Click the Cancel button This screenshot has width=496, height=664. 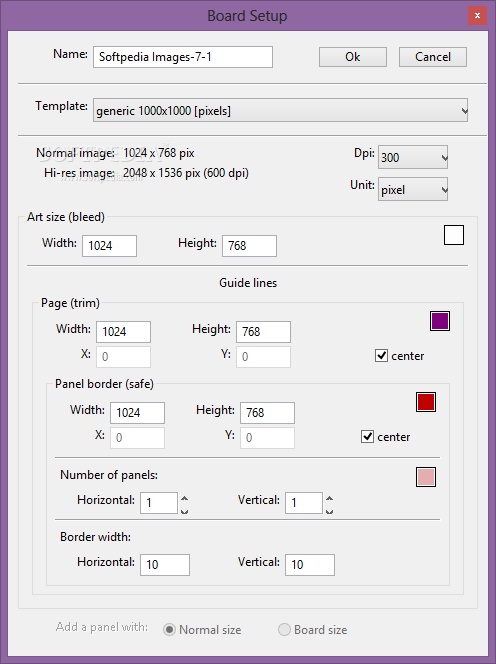pyautogui.click(x=432, y=57)
